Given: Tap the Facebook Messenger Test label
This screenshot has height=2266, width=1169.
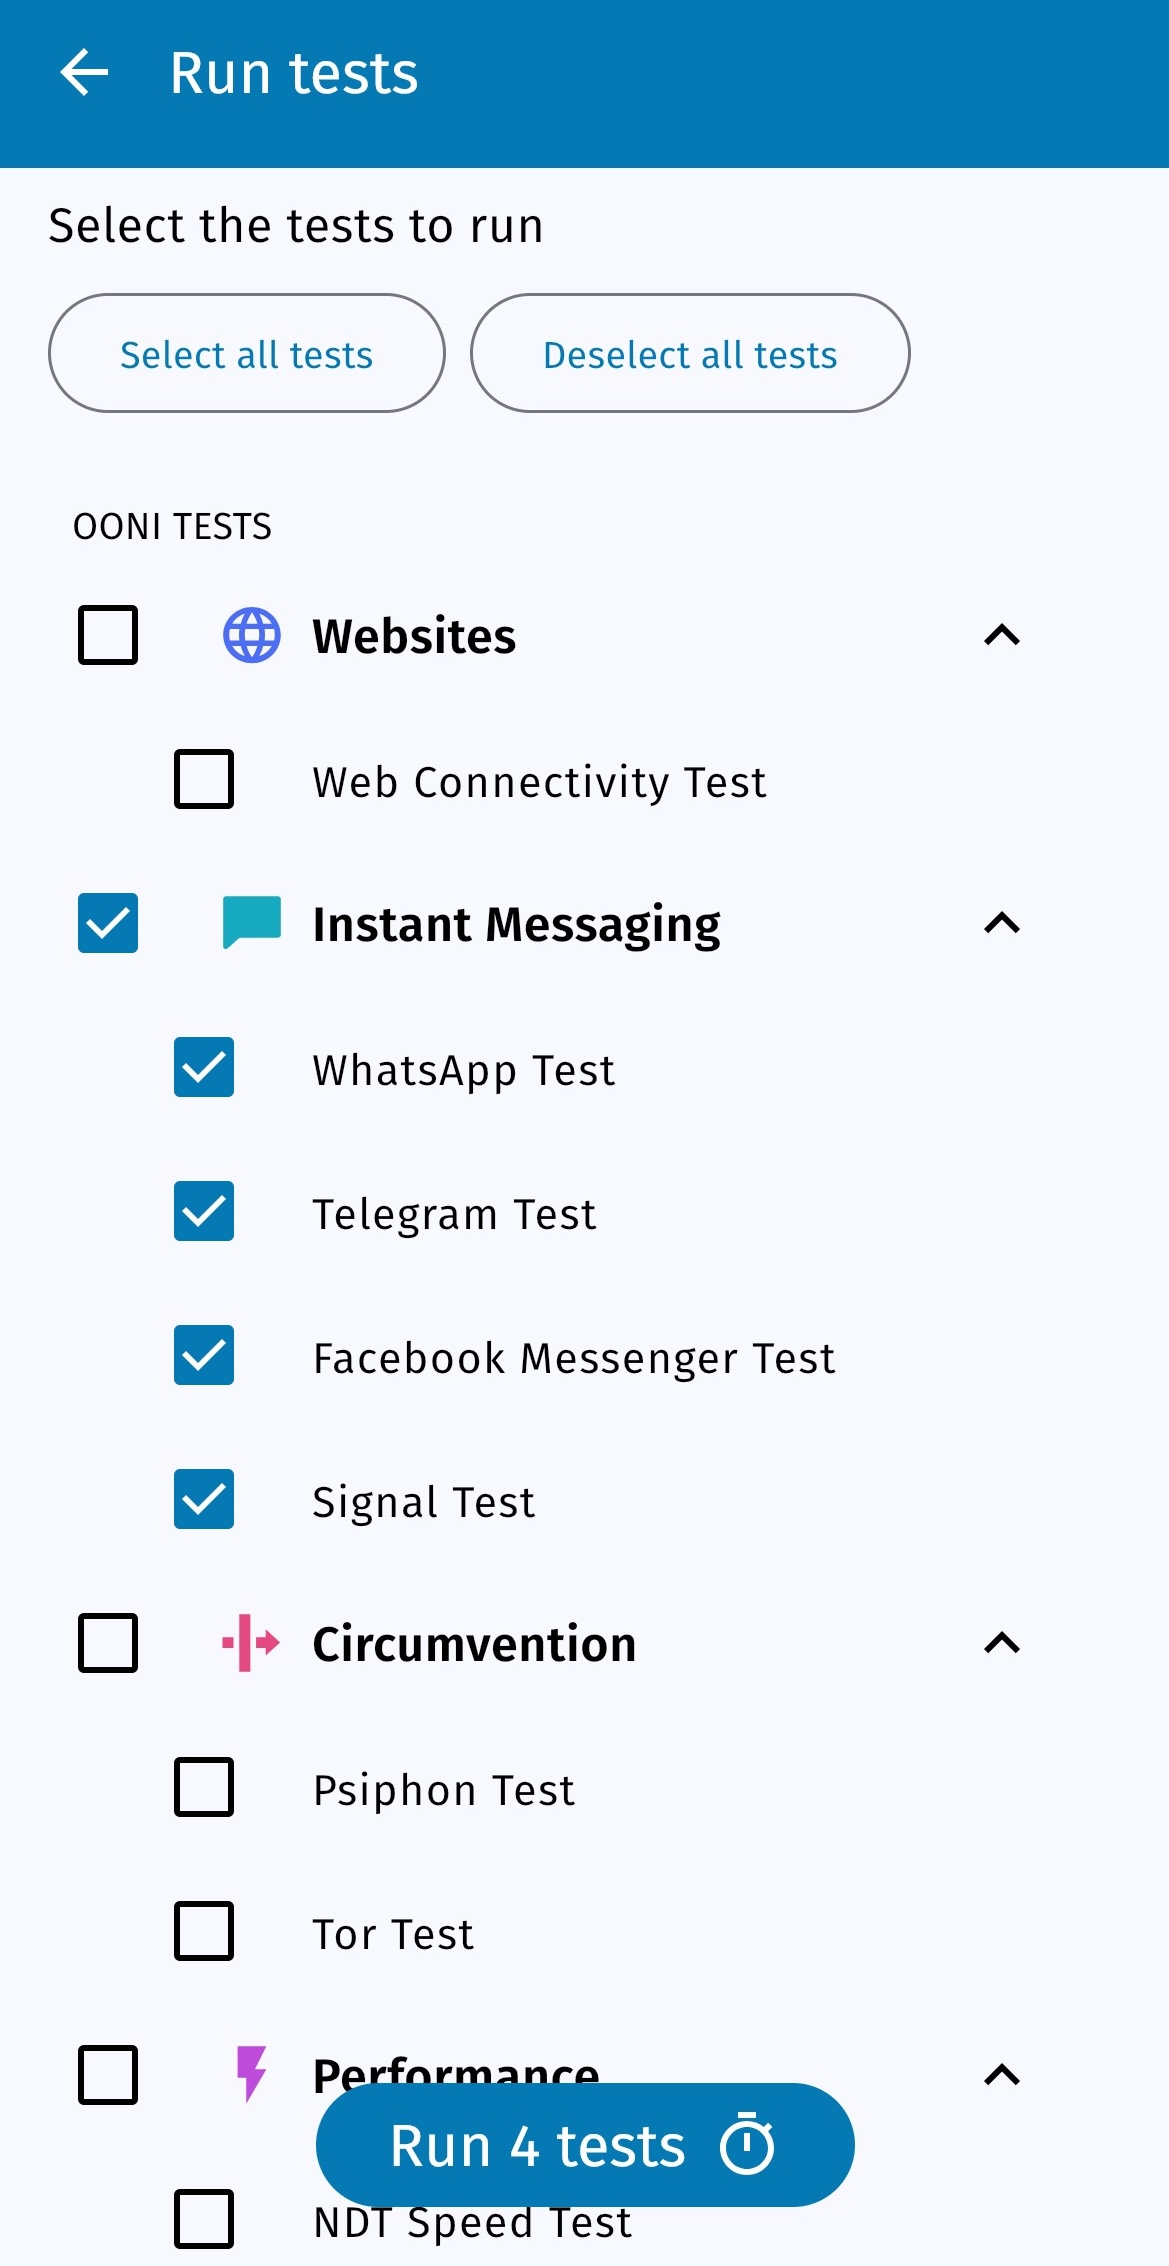Looking at the screenshot, I should [573, 1357].
